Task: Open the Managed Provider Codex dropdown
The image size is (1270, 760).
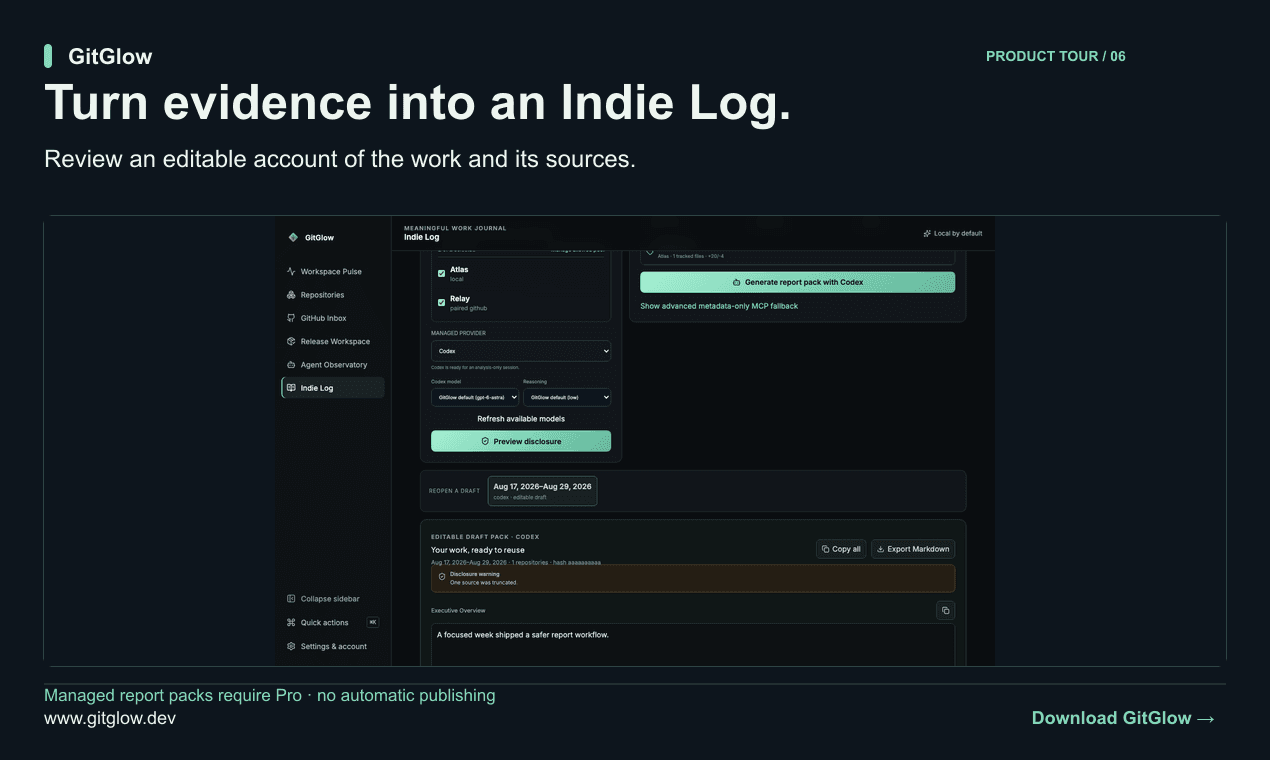Action: point(521,351)
